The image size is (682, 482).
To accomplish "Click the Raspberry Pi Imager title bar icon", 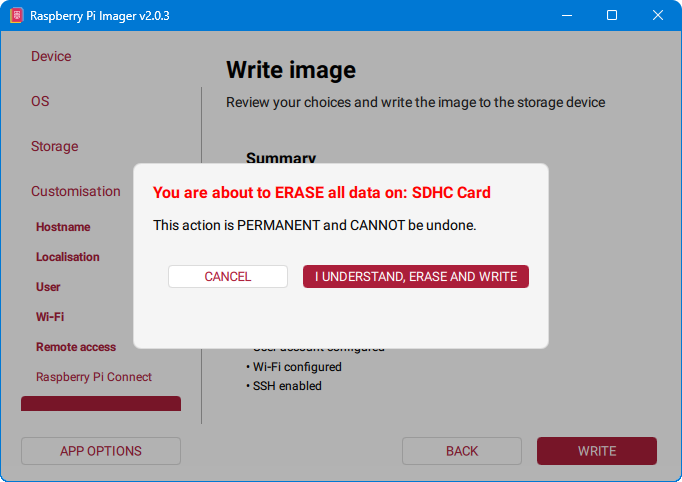I will [x=16, y=16].
